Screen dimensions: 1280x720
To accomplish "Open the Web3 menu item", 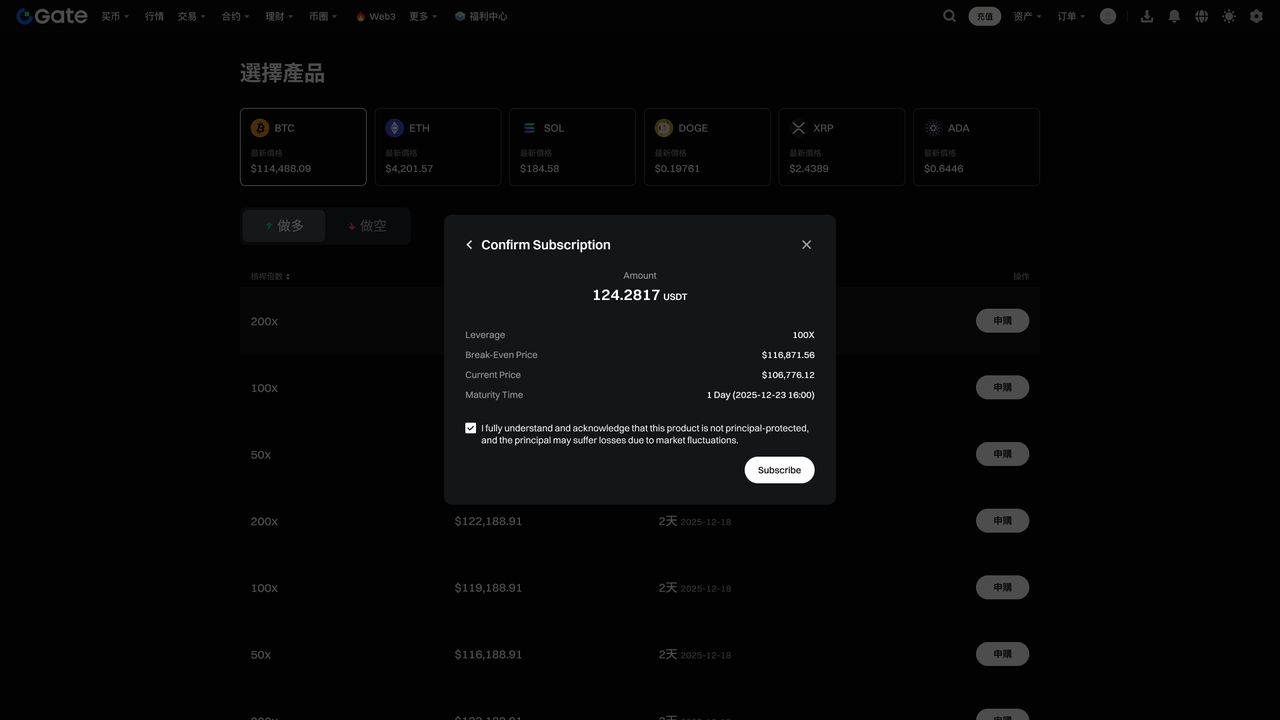I will tap(376, 16).
